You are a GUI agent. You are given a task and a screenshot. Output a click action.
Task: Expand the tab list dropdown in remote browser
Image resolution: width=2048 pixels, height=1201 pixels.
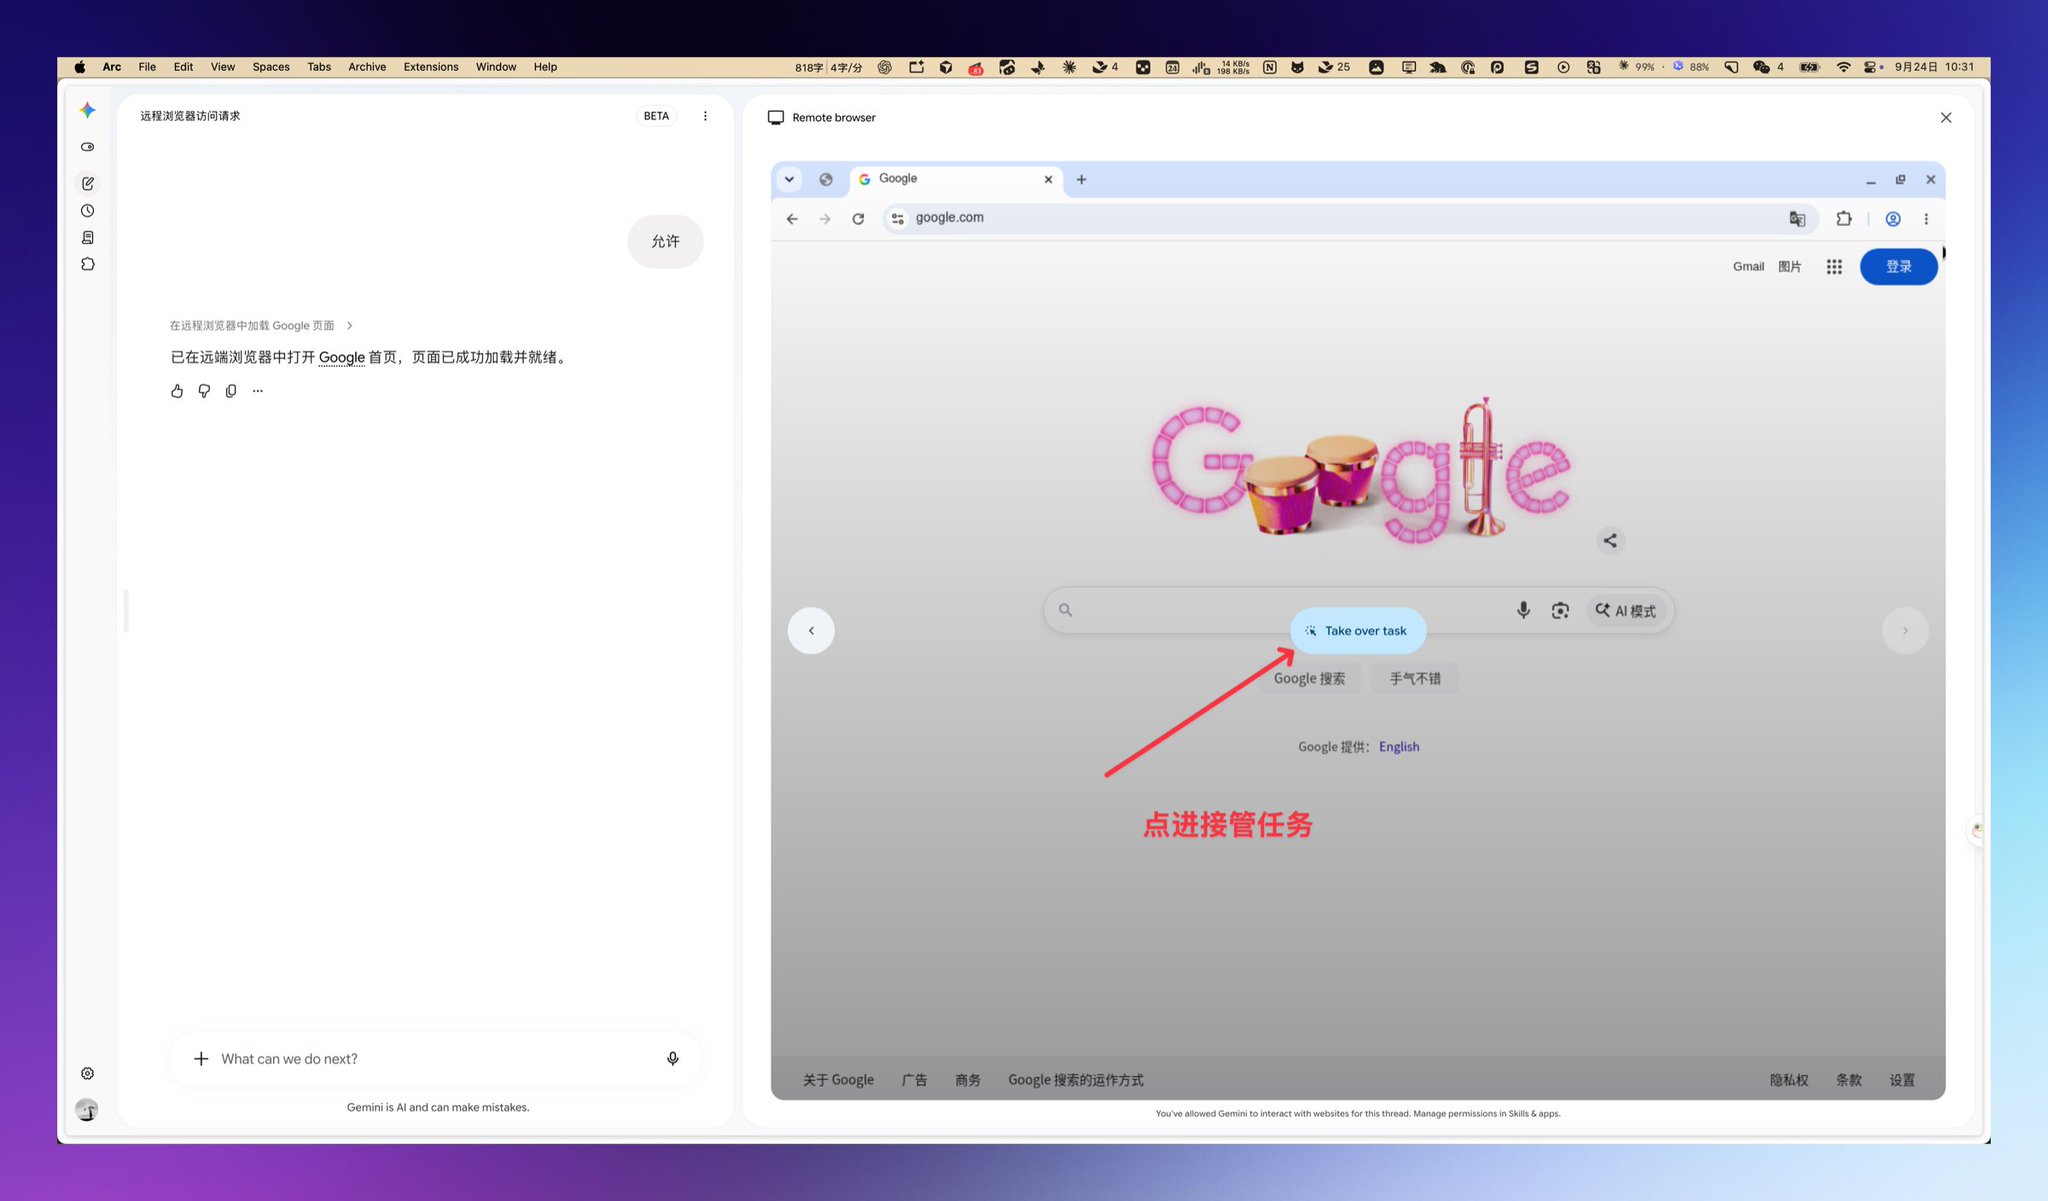(789, 180)
